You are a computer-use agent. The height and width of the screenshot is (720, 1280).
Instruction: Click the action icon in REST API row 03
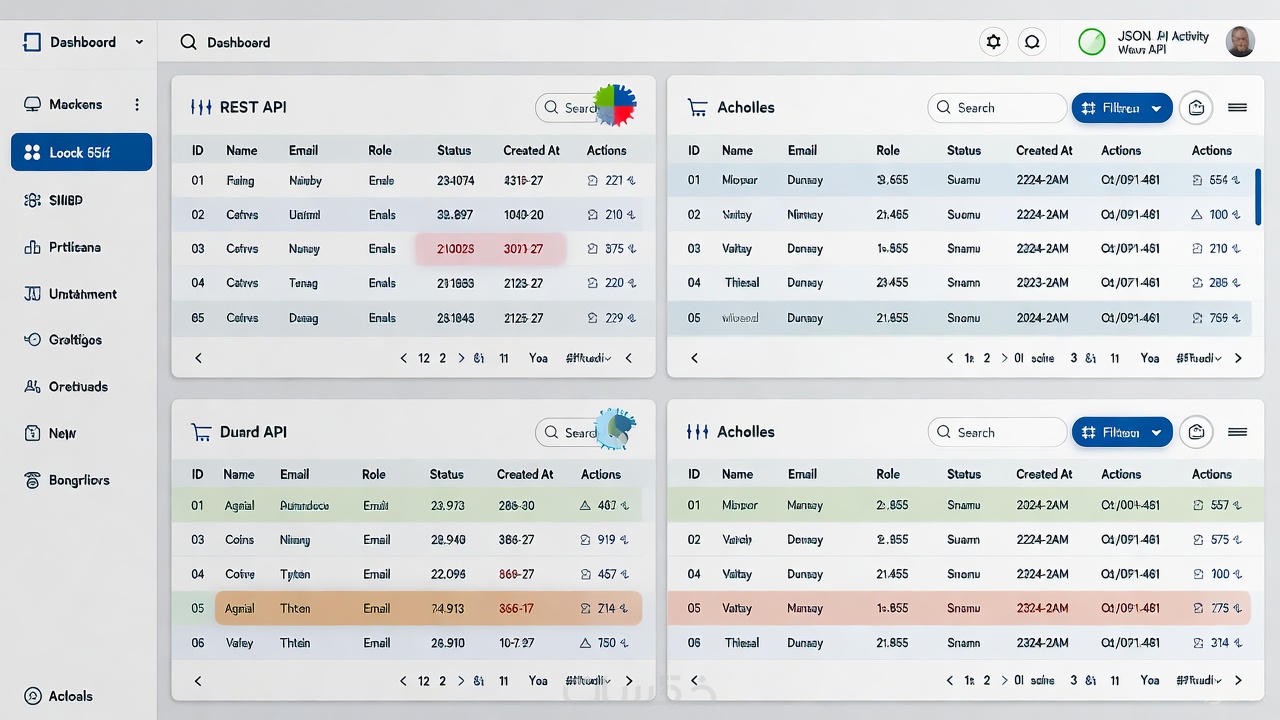point(592,249)
